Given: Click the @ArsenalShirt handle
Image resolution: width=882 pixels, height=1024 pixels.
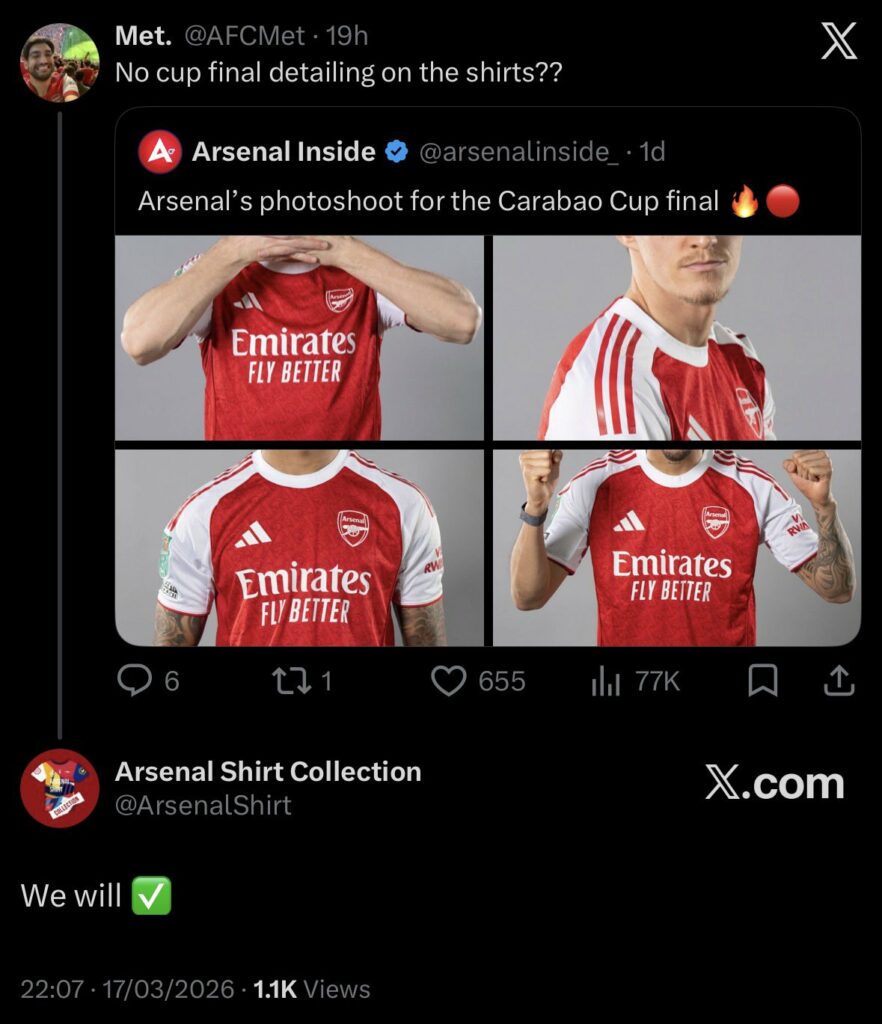Looking at the screenshot, I should coord(203,805).
